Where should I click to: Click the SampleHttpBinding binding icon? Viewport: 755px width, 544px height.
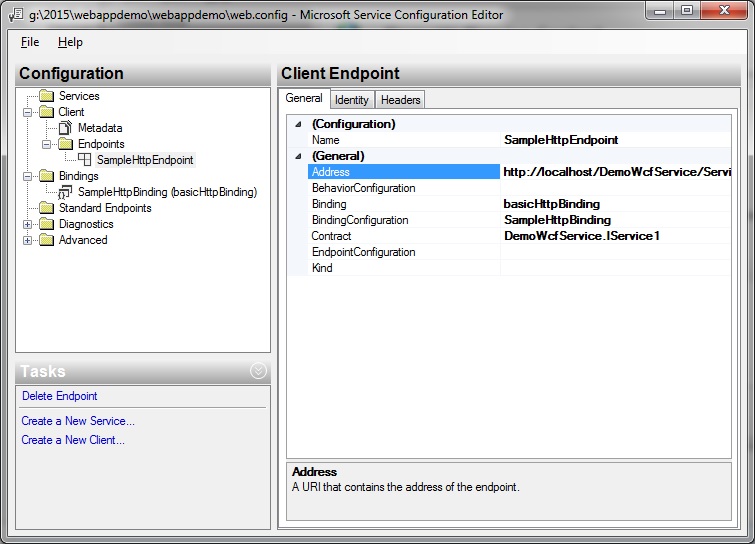click(x=65, y=192)
